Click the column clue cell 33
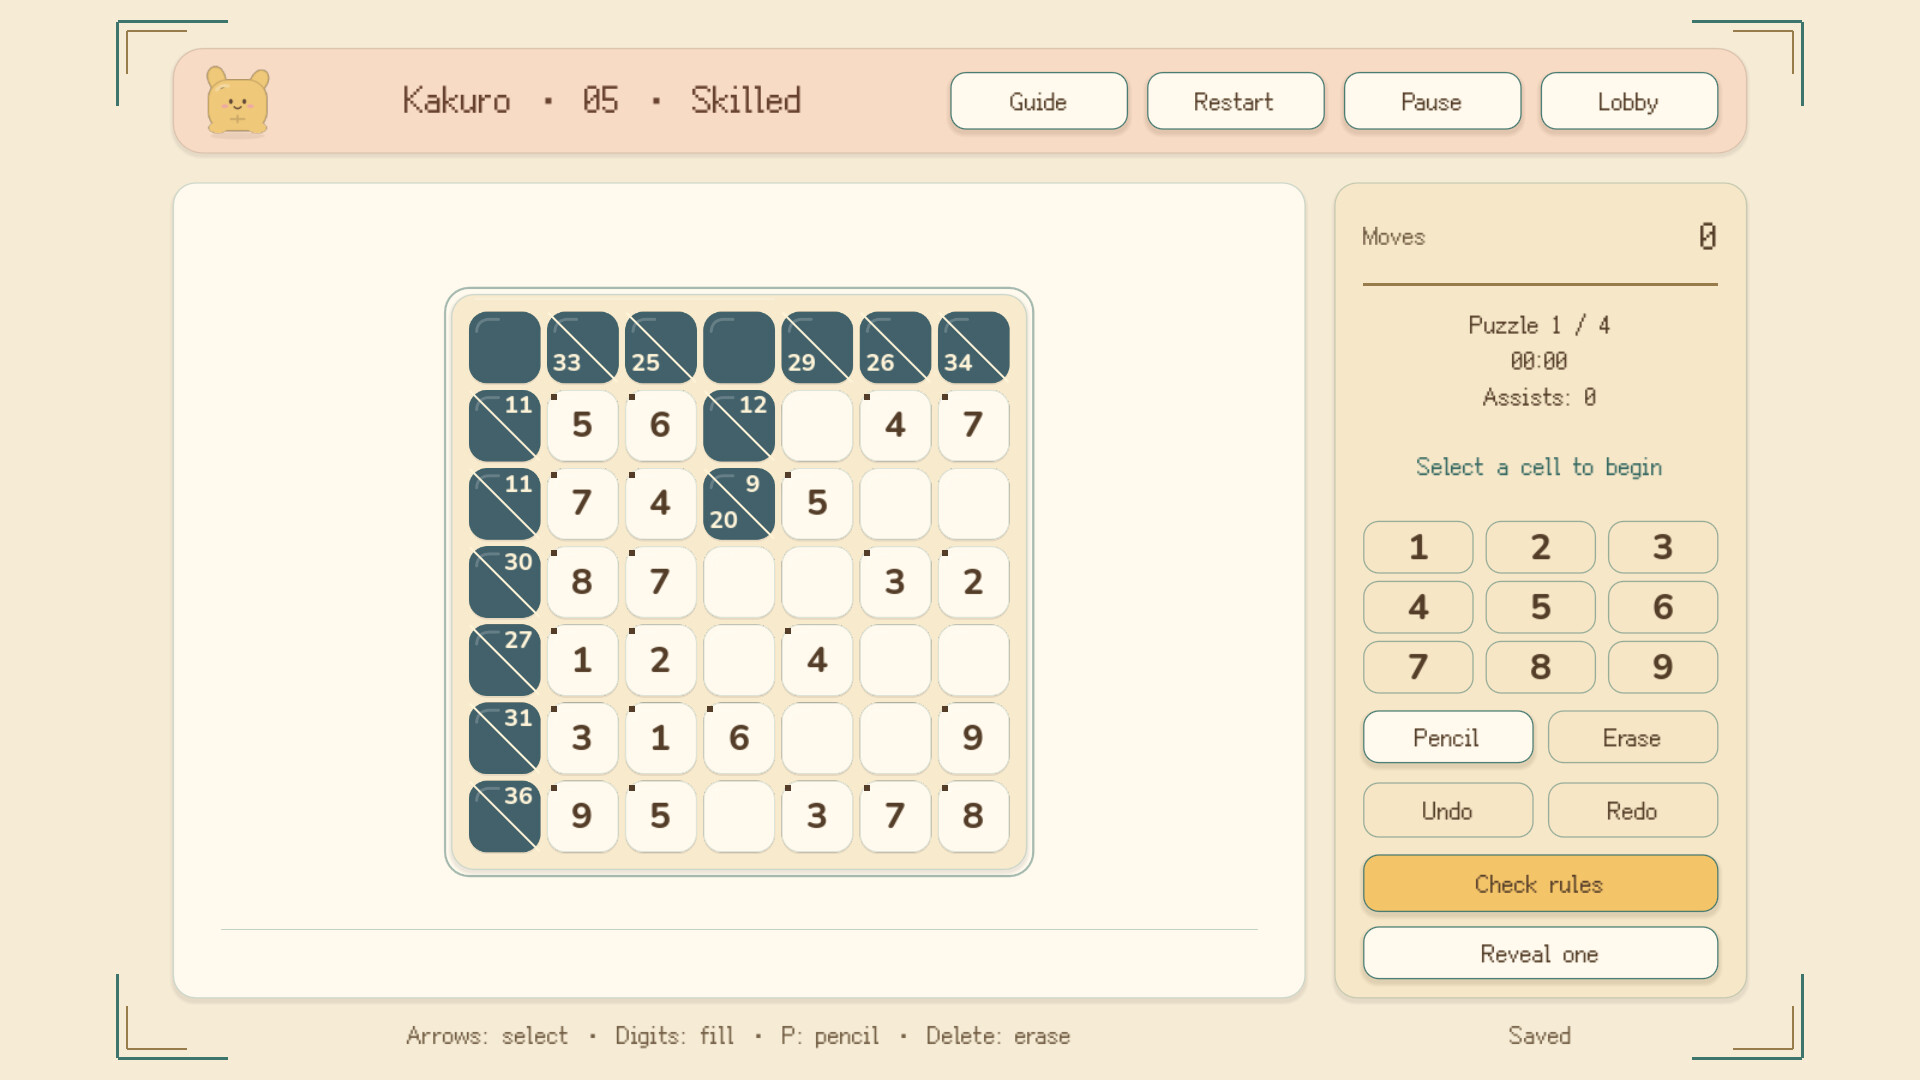Screen dimensions: 1920x1080 click(x=583, y=347)
